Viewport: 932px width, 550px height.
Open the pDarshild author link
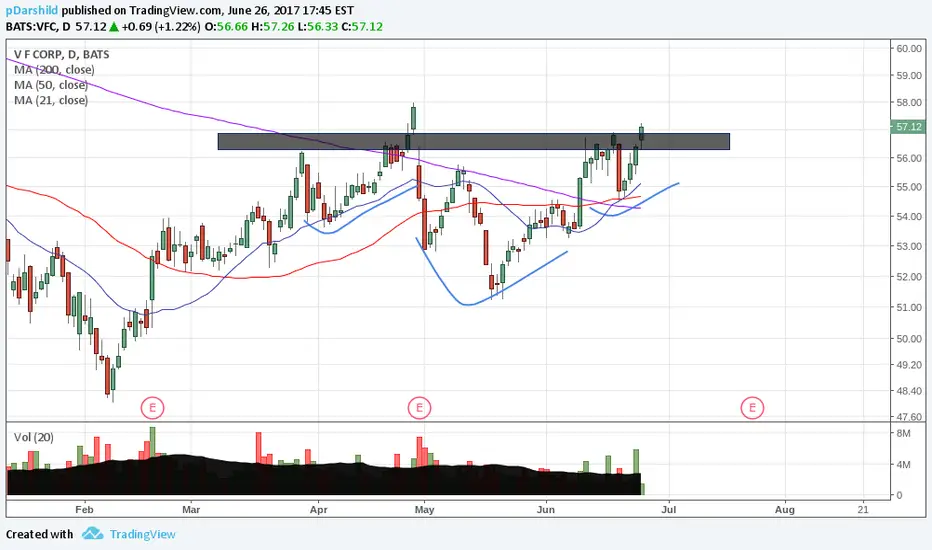pyautogui.click(x=32, y=10)
